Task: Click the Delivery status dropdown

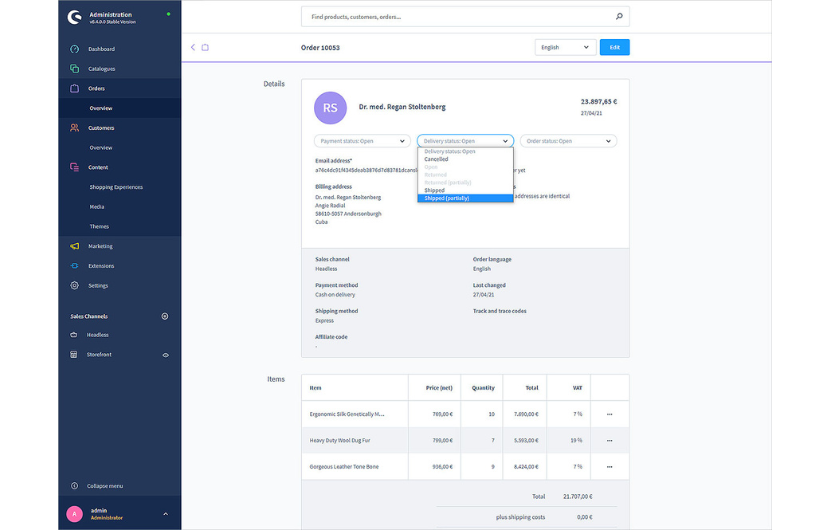Action: click(x=465, y=141)
